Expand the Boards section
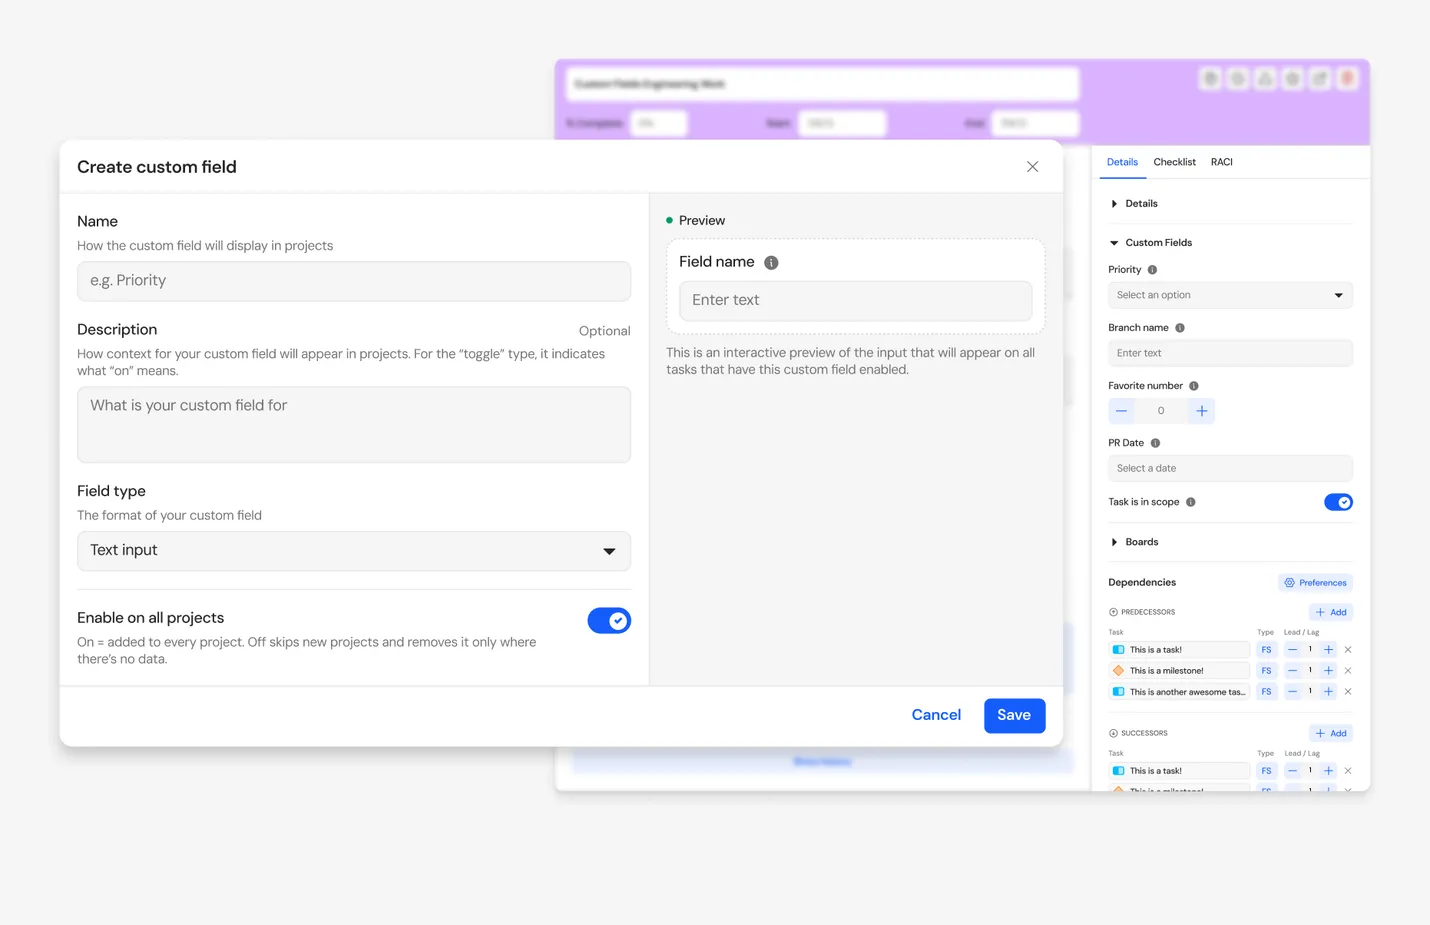This screenshot has height=925, width=1430. click(1134, 542)
